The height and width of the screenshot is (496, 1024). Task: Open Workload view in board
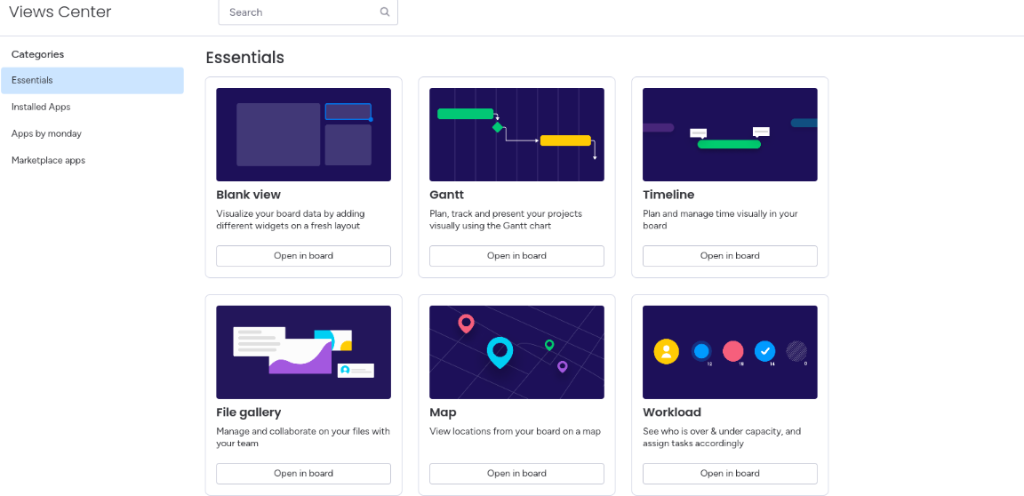pyautogui.click(x=730, y=473)
